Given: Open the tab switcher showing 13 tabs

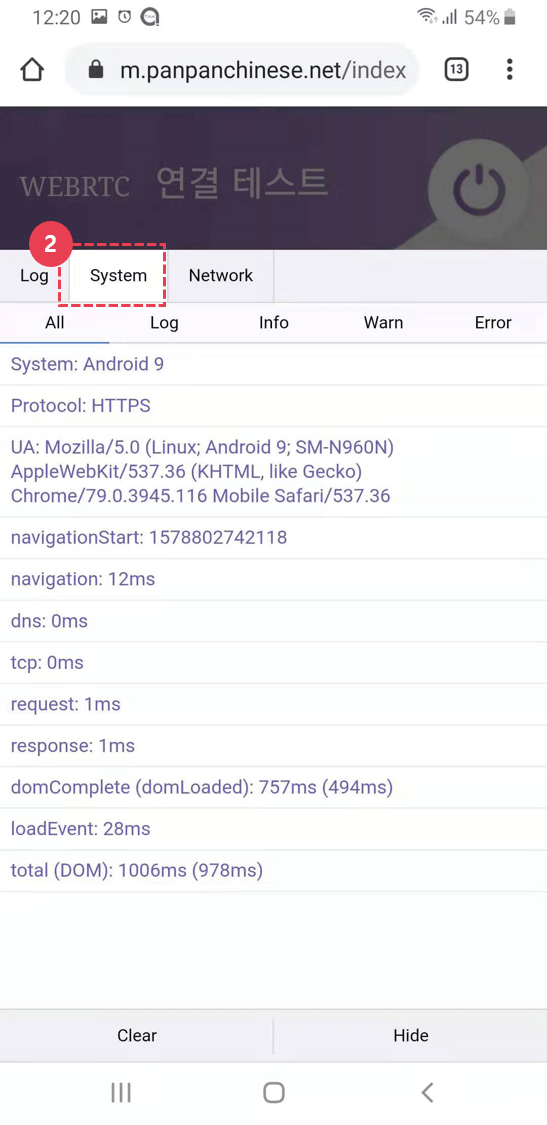Looking at the screenshot, I should pyautogui.click(x=457, y=70).
